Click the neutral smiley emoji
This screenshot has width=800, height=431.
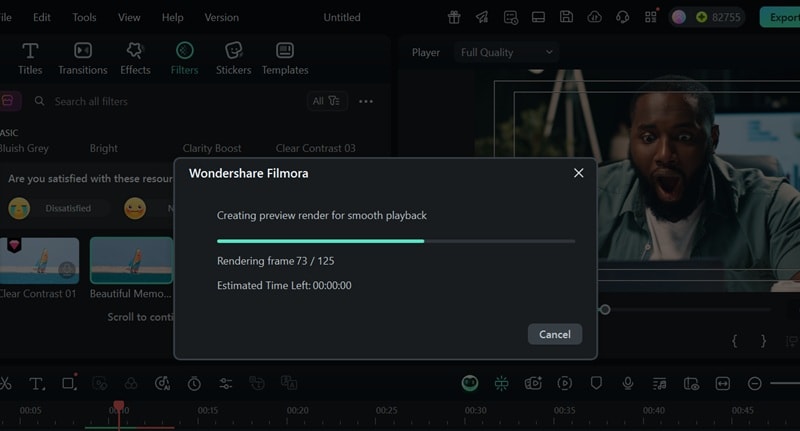(135, 208)
